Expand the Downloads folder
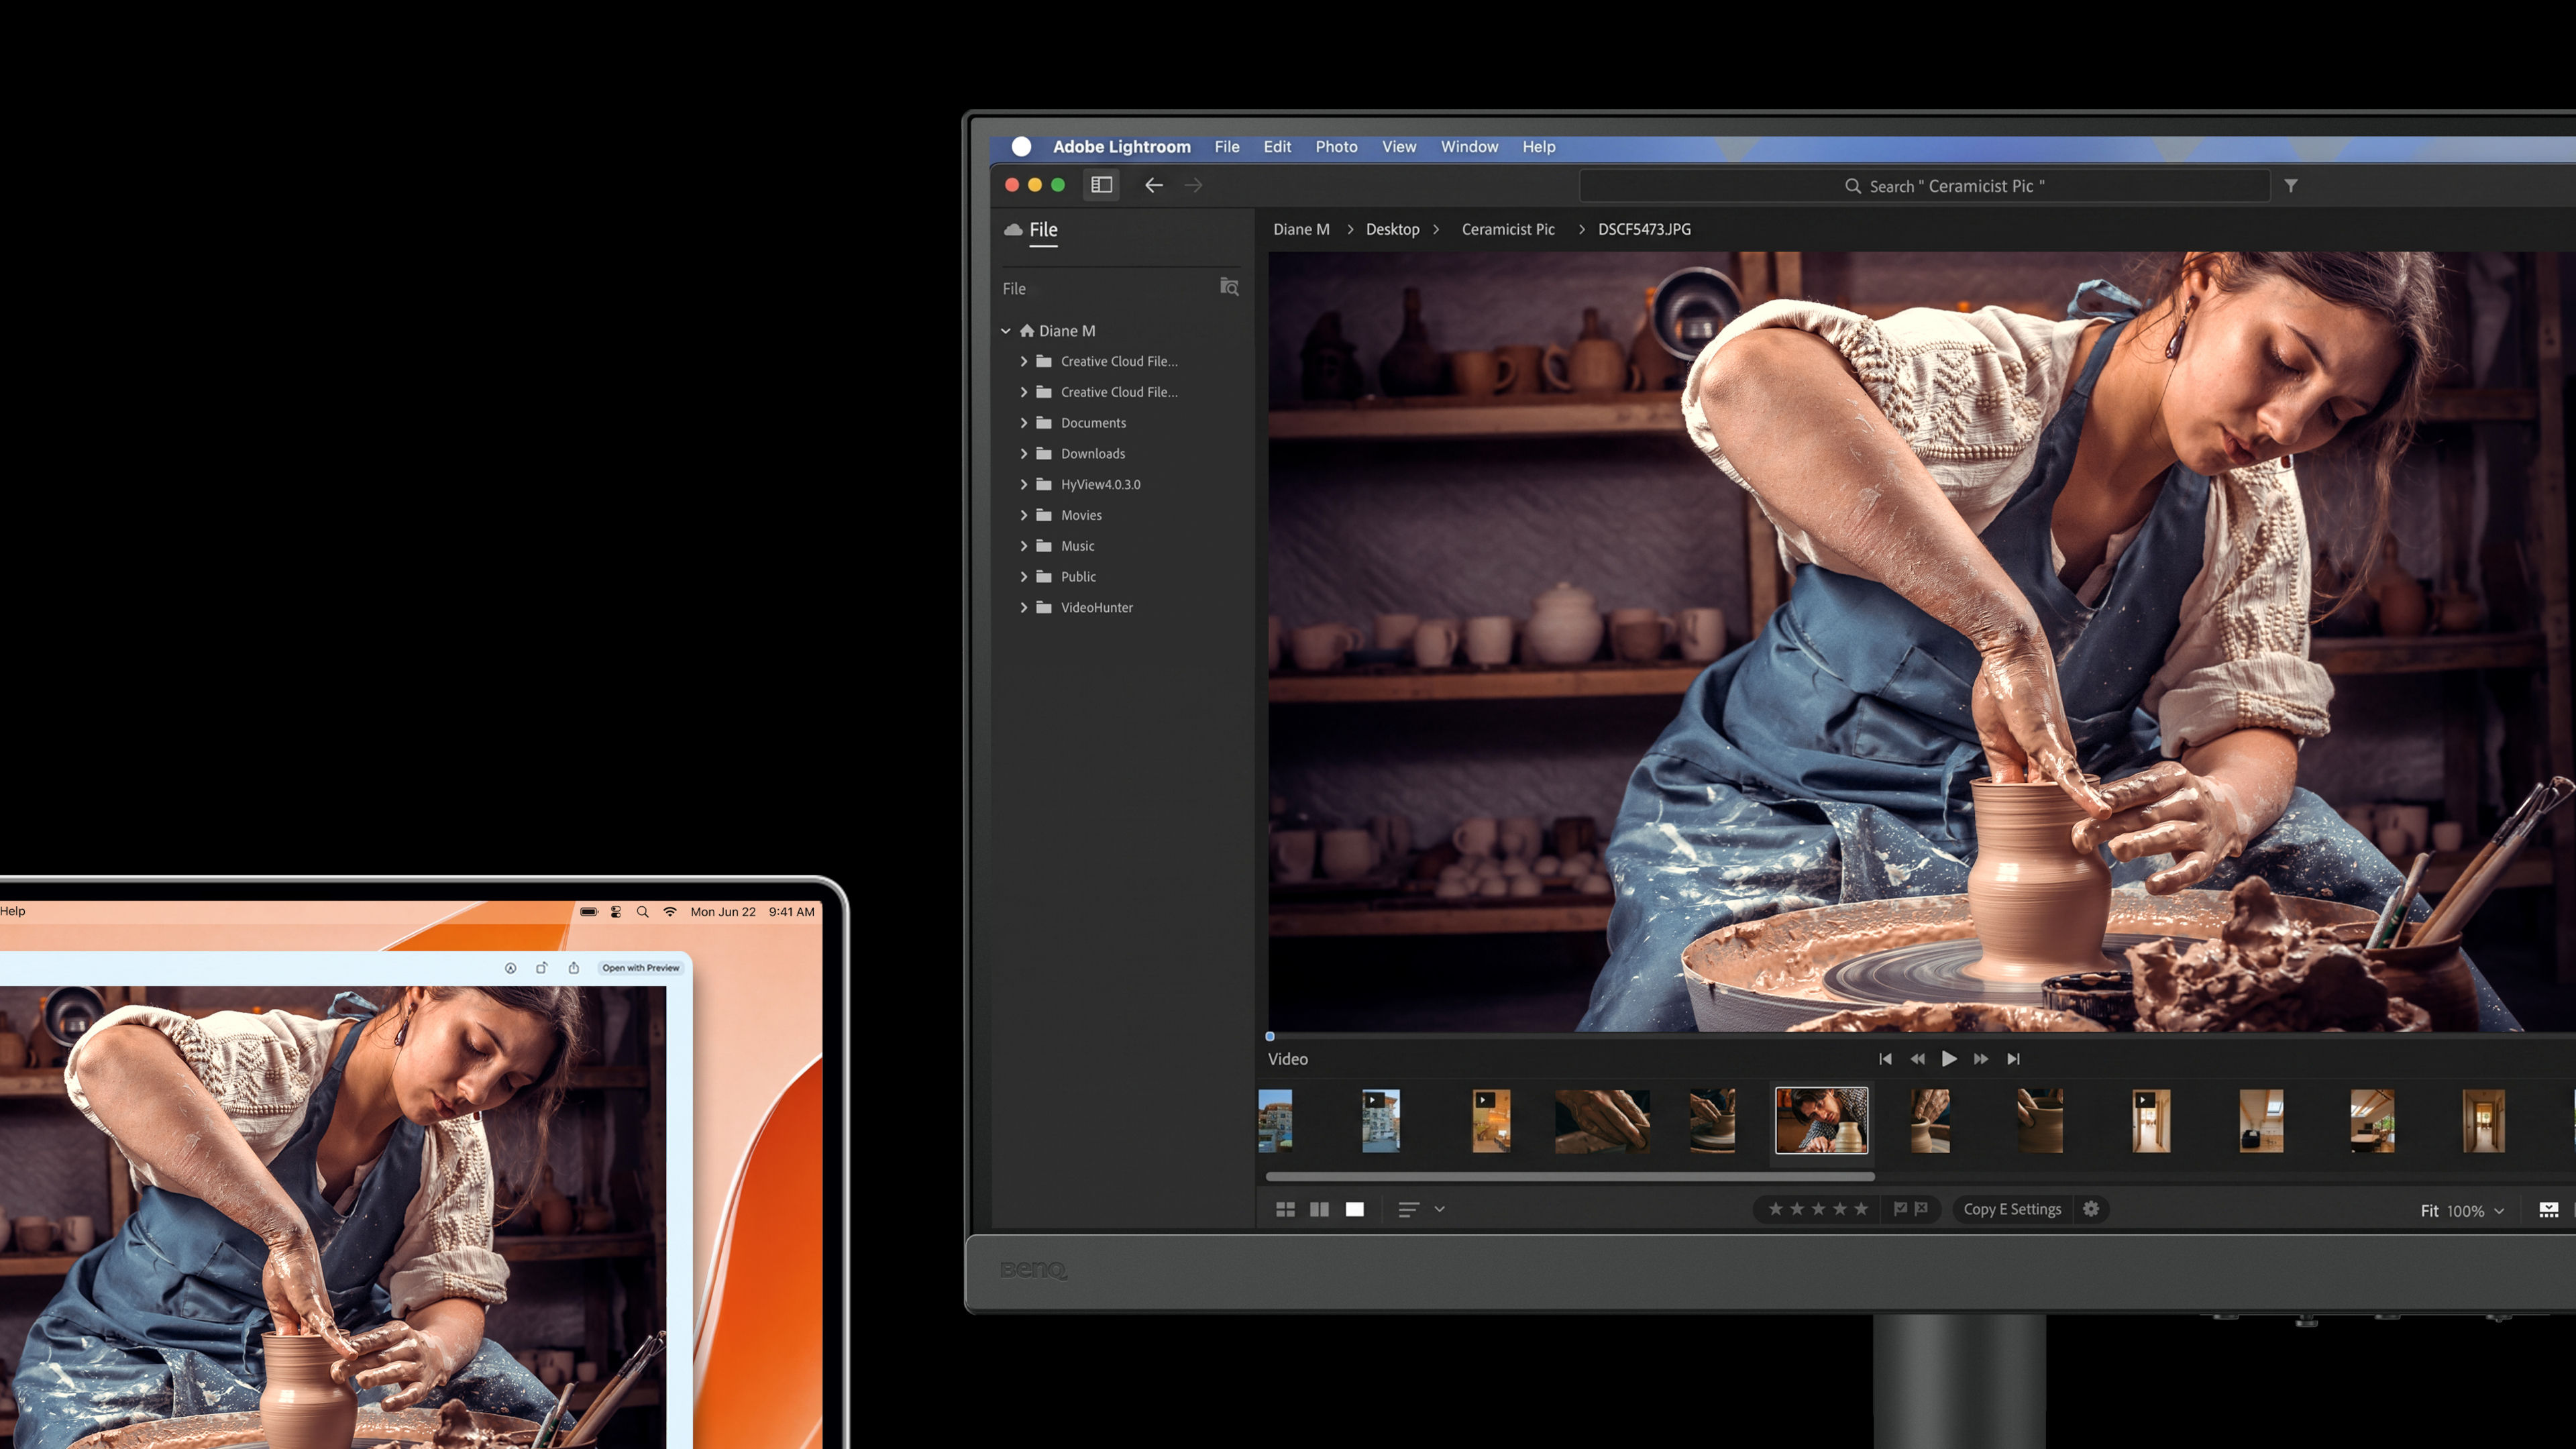Screen dimensions: 2576x1449 point(1024,454)
